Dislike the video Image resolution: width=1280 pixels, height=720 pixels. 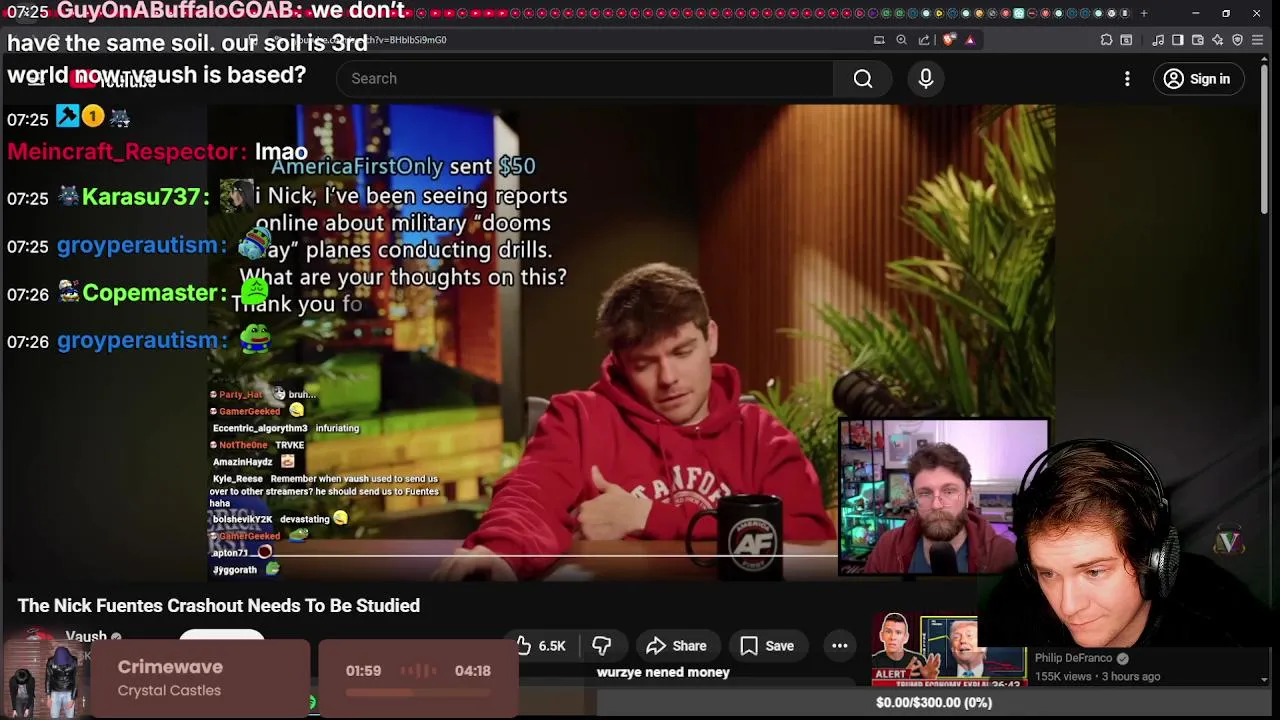(x=602, y=646)
